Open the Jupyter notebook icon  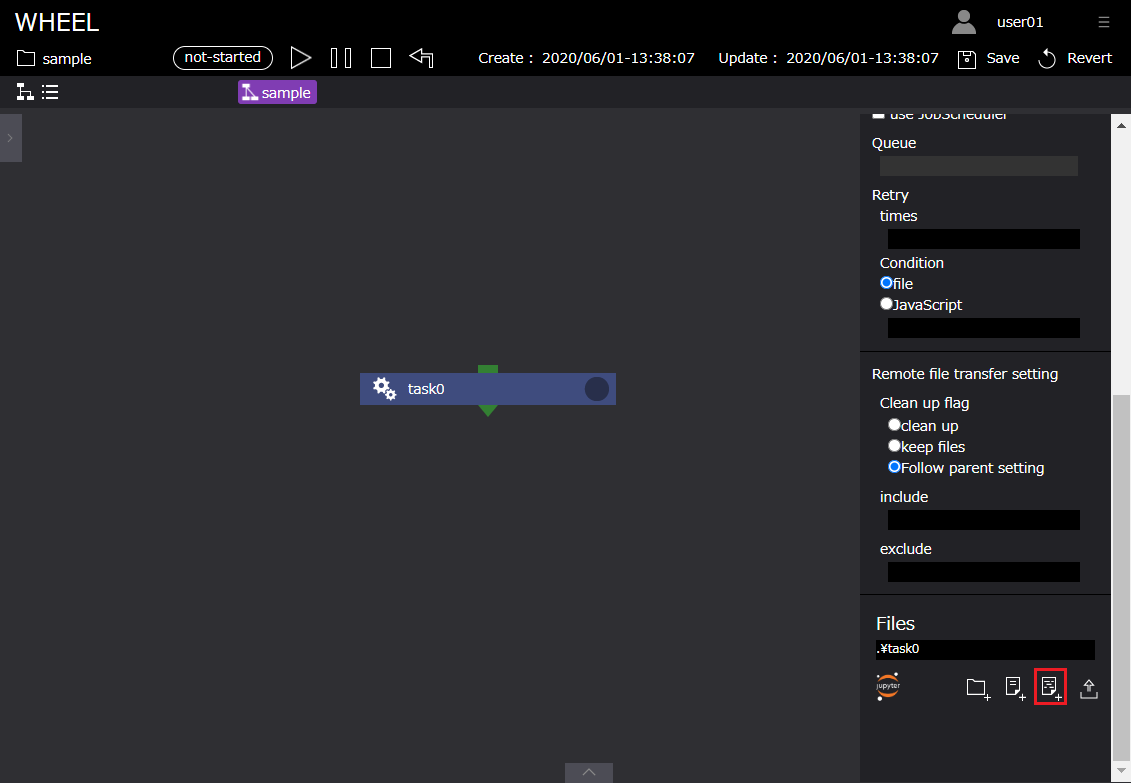pos(887,687)
